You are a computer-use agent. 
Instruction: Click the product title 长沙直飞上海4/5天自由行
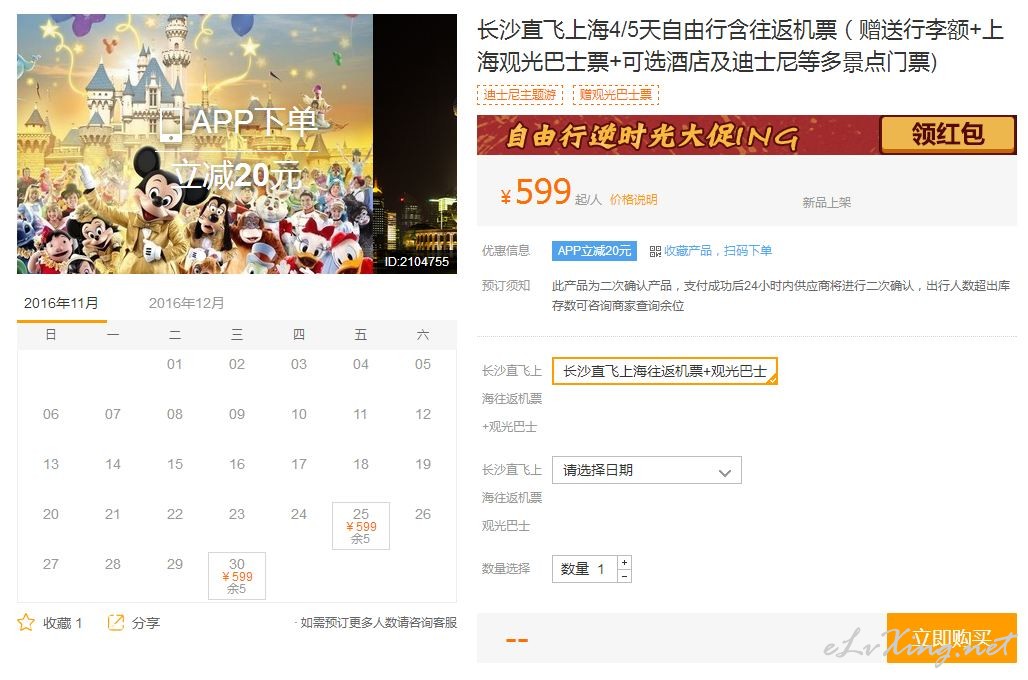coord(740,46)
